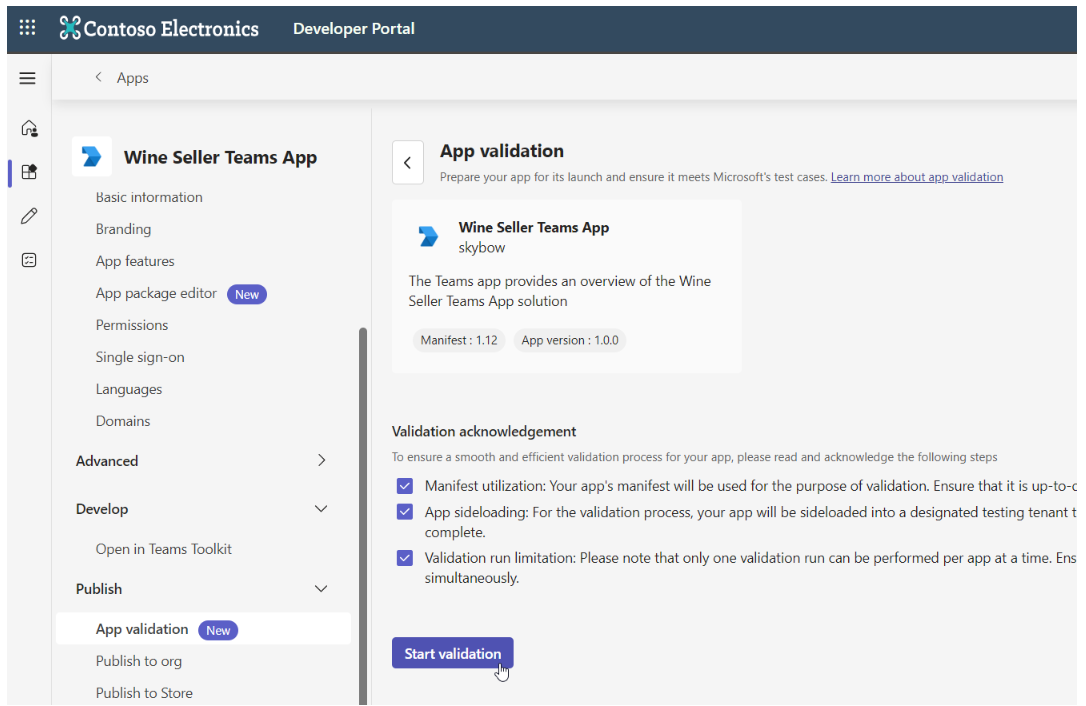Go to Publish to org

tap(139, 661)
